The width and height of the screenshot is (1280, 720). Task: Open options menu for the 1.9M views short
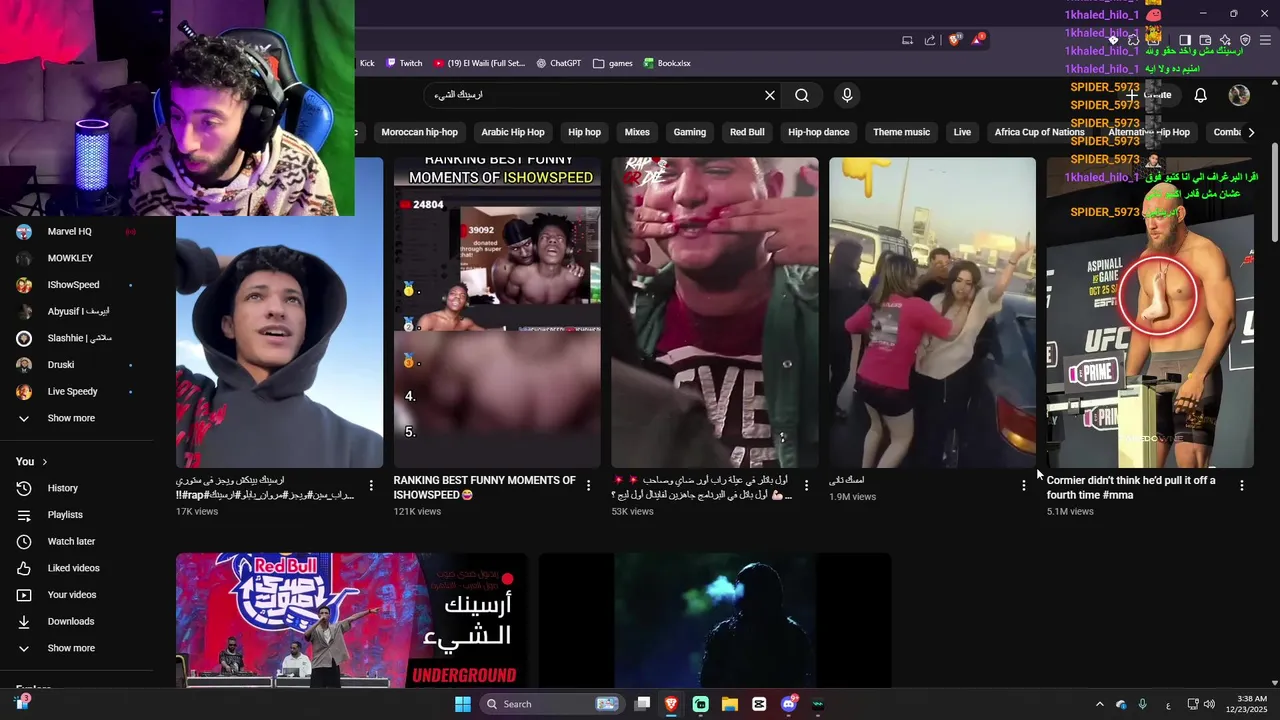1024,485
